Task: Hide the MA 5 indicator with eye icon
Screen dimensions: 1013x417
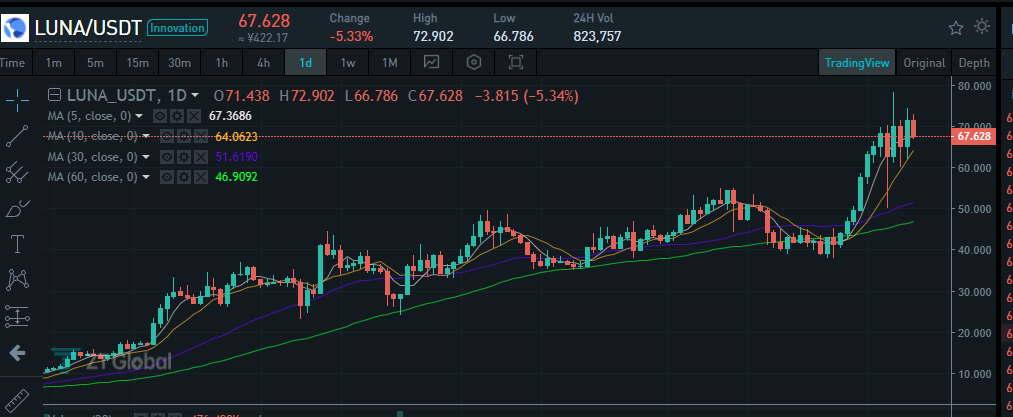Action: (x=158, y=116)
